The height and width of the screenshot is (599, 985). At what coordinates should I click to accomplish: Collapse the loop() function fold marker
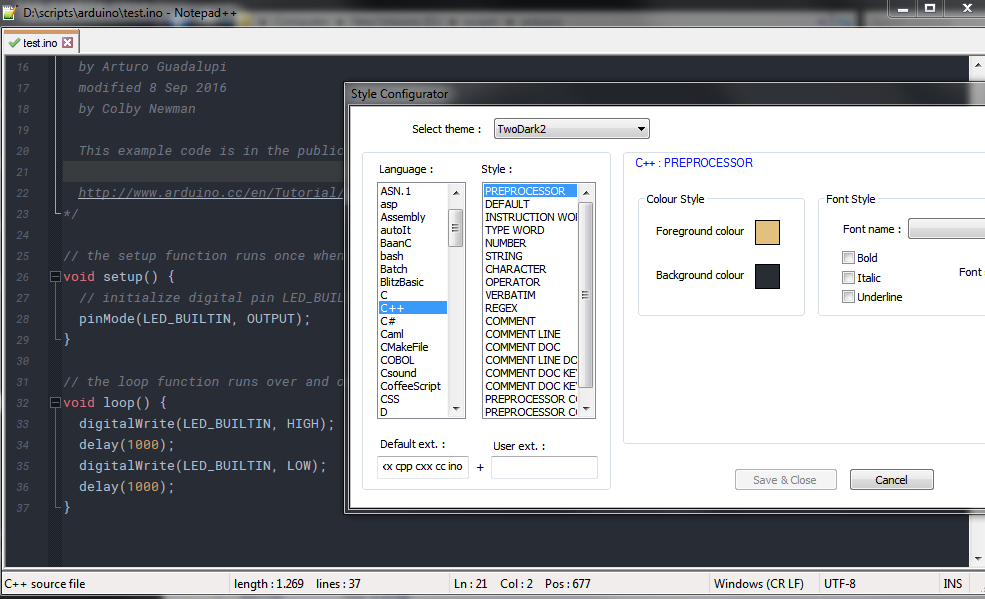click(55, 402)
